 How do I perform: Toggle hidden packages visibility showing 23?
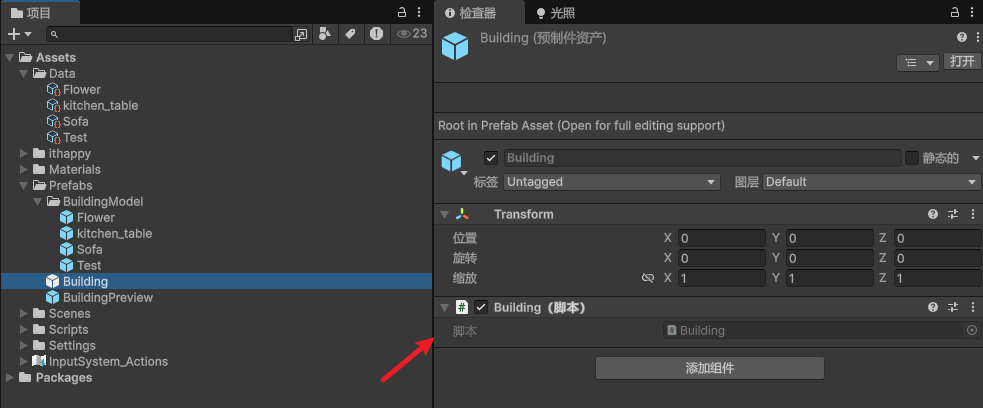[x=412, y=34]
